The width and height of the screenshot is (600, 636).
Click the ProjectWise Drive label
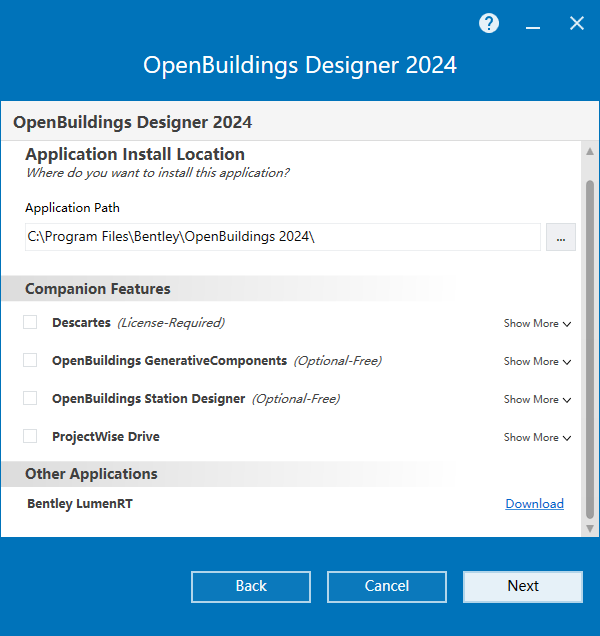point(106,437)
